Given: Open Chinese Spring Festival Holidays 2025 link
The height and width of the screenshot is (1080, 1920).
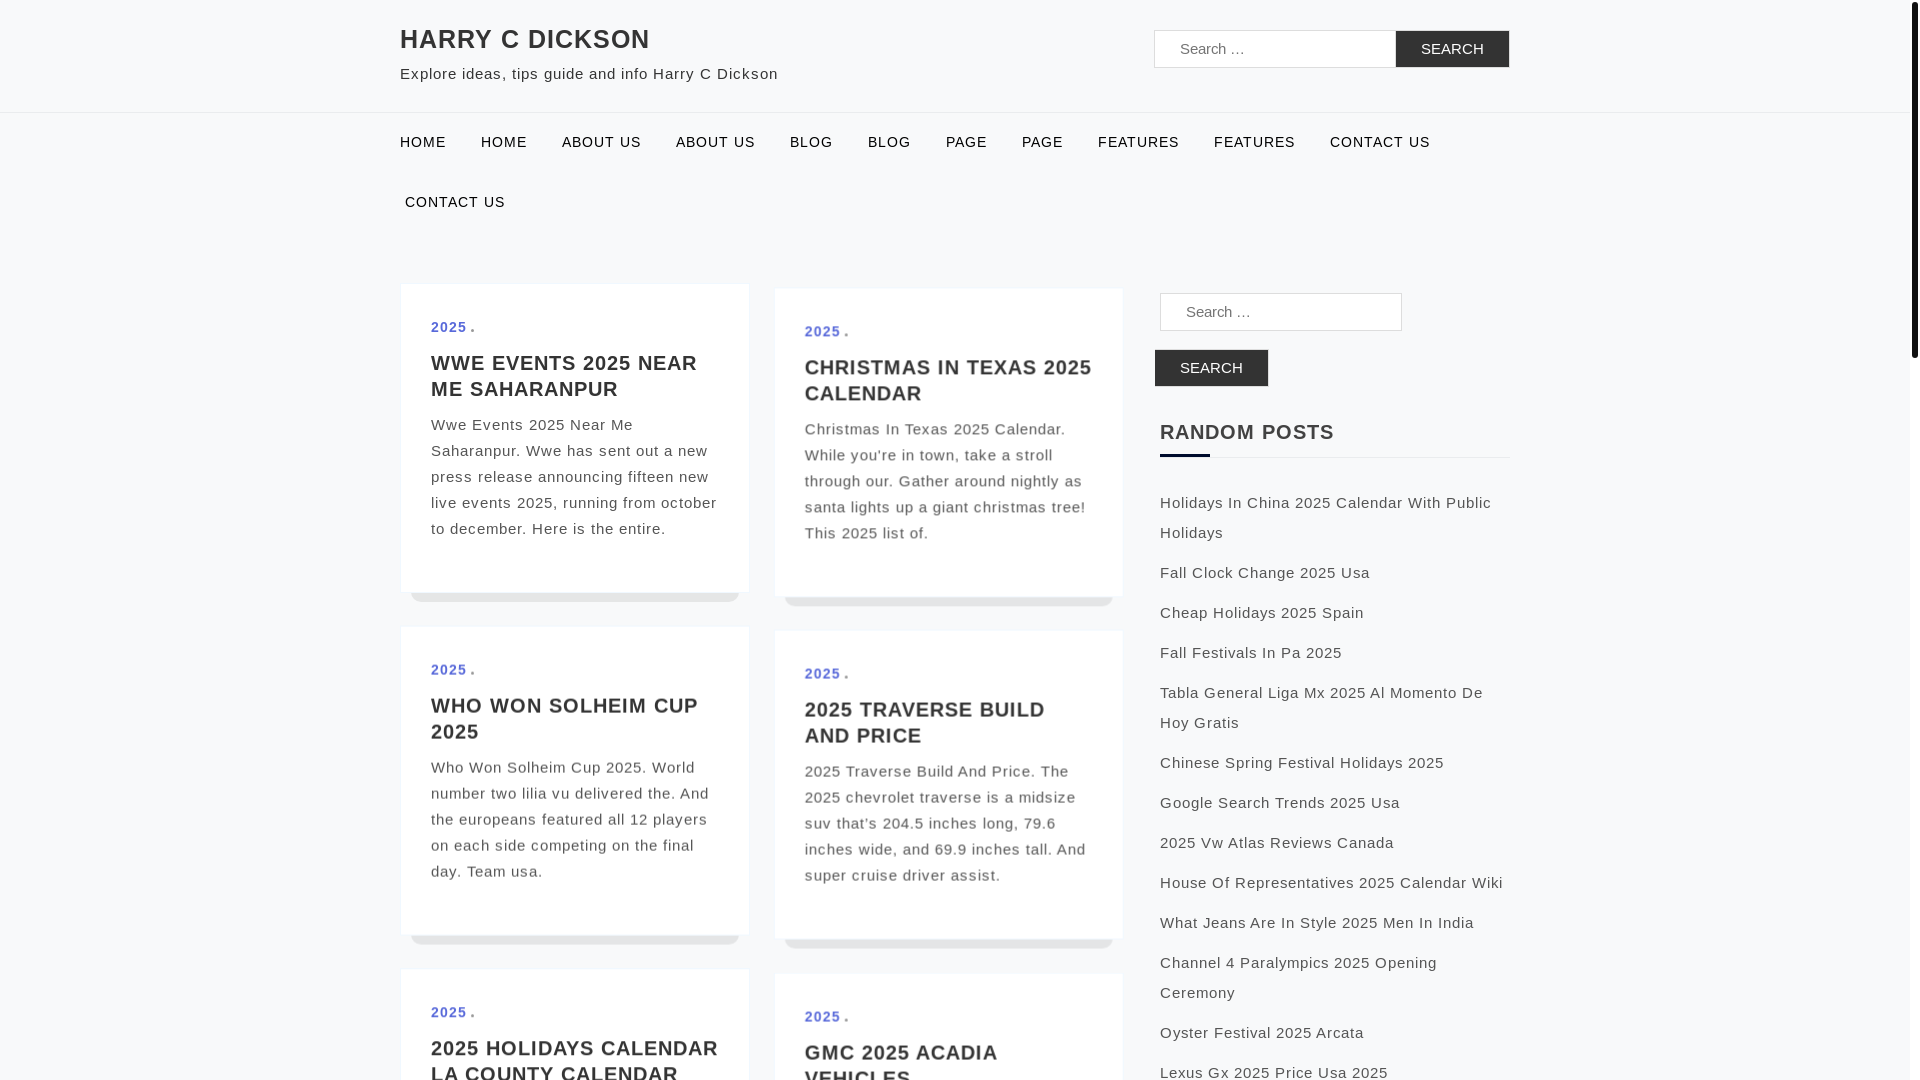Looking at the screenshot, I should pos(1302,763).
